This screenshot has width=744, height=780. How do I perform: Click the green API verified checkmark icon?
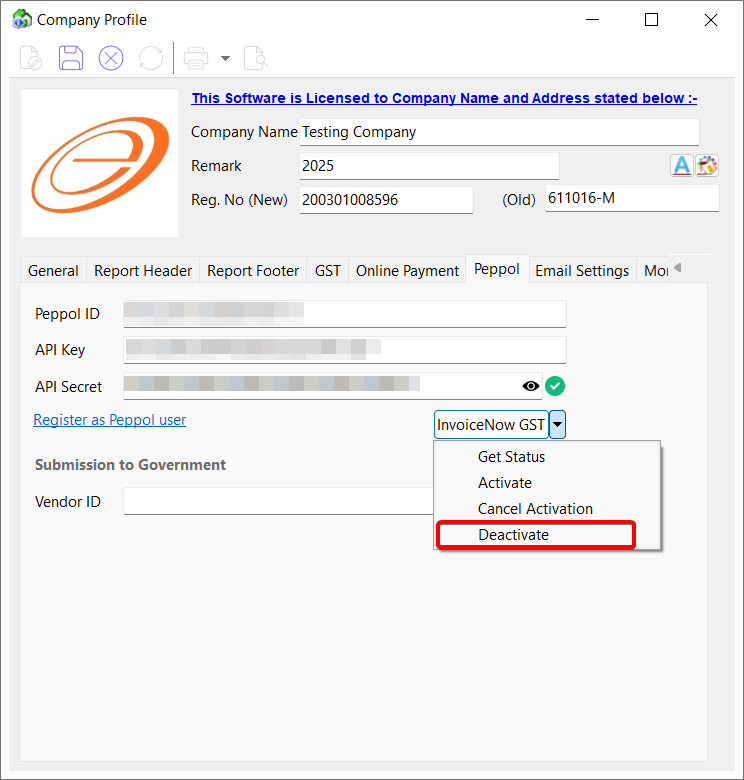click(556, 386)
